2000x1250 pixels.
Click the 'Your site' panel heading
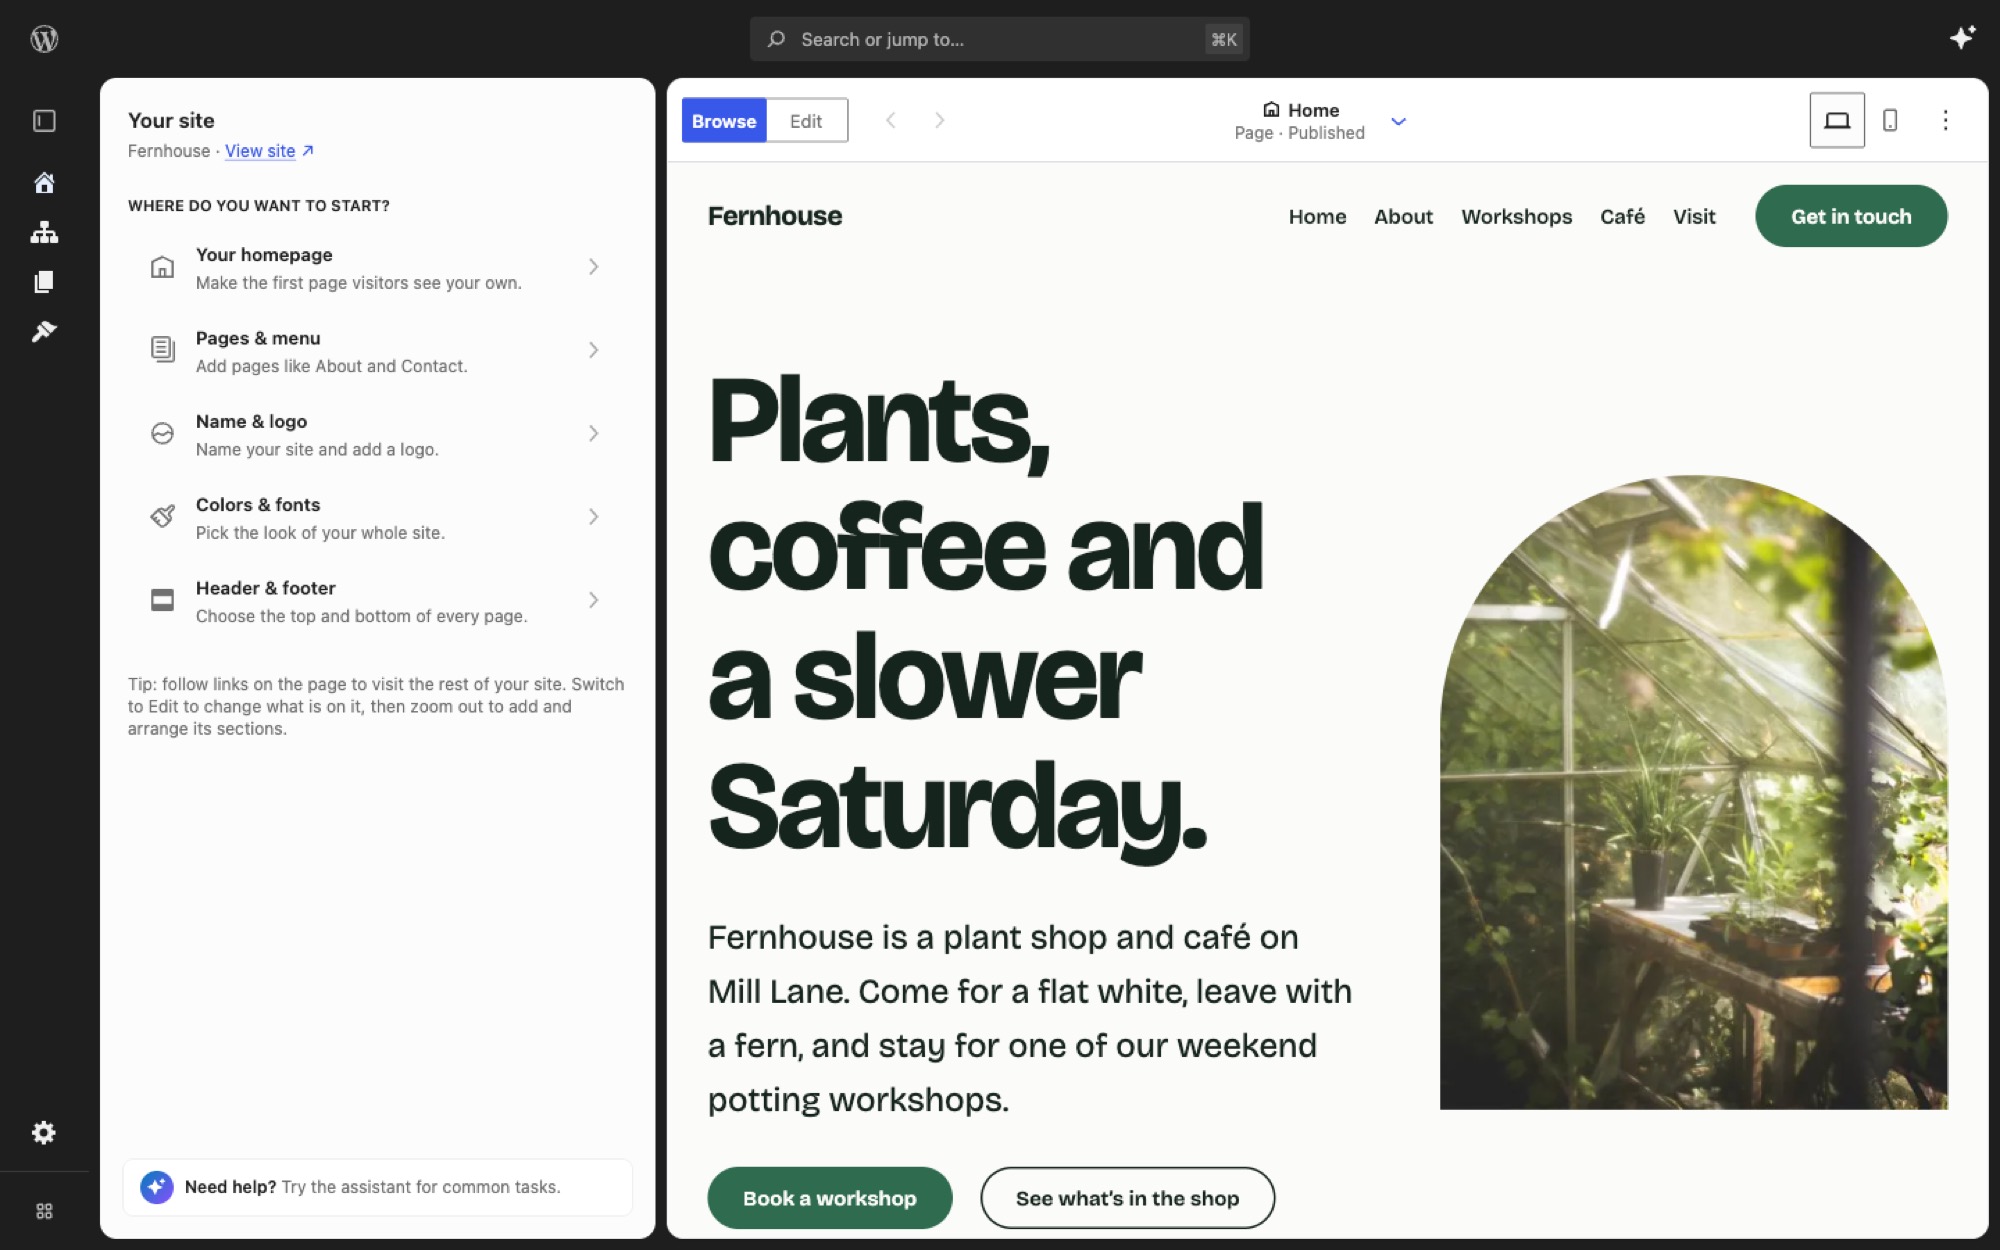pyautogui.click(x=171, y=120)
